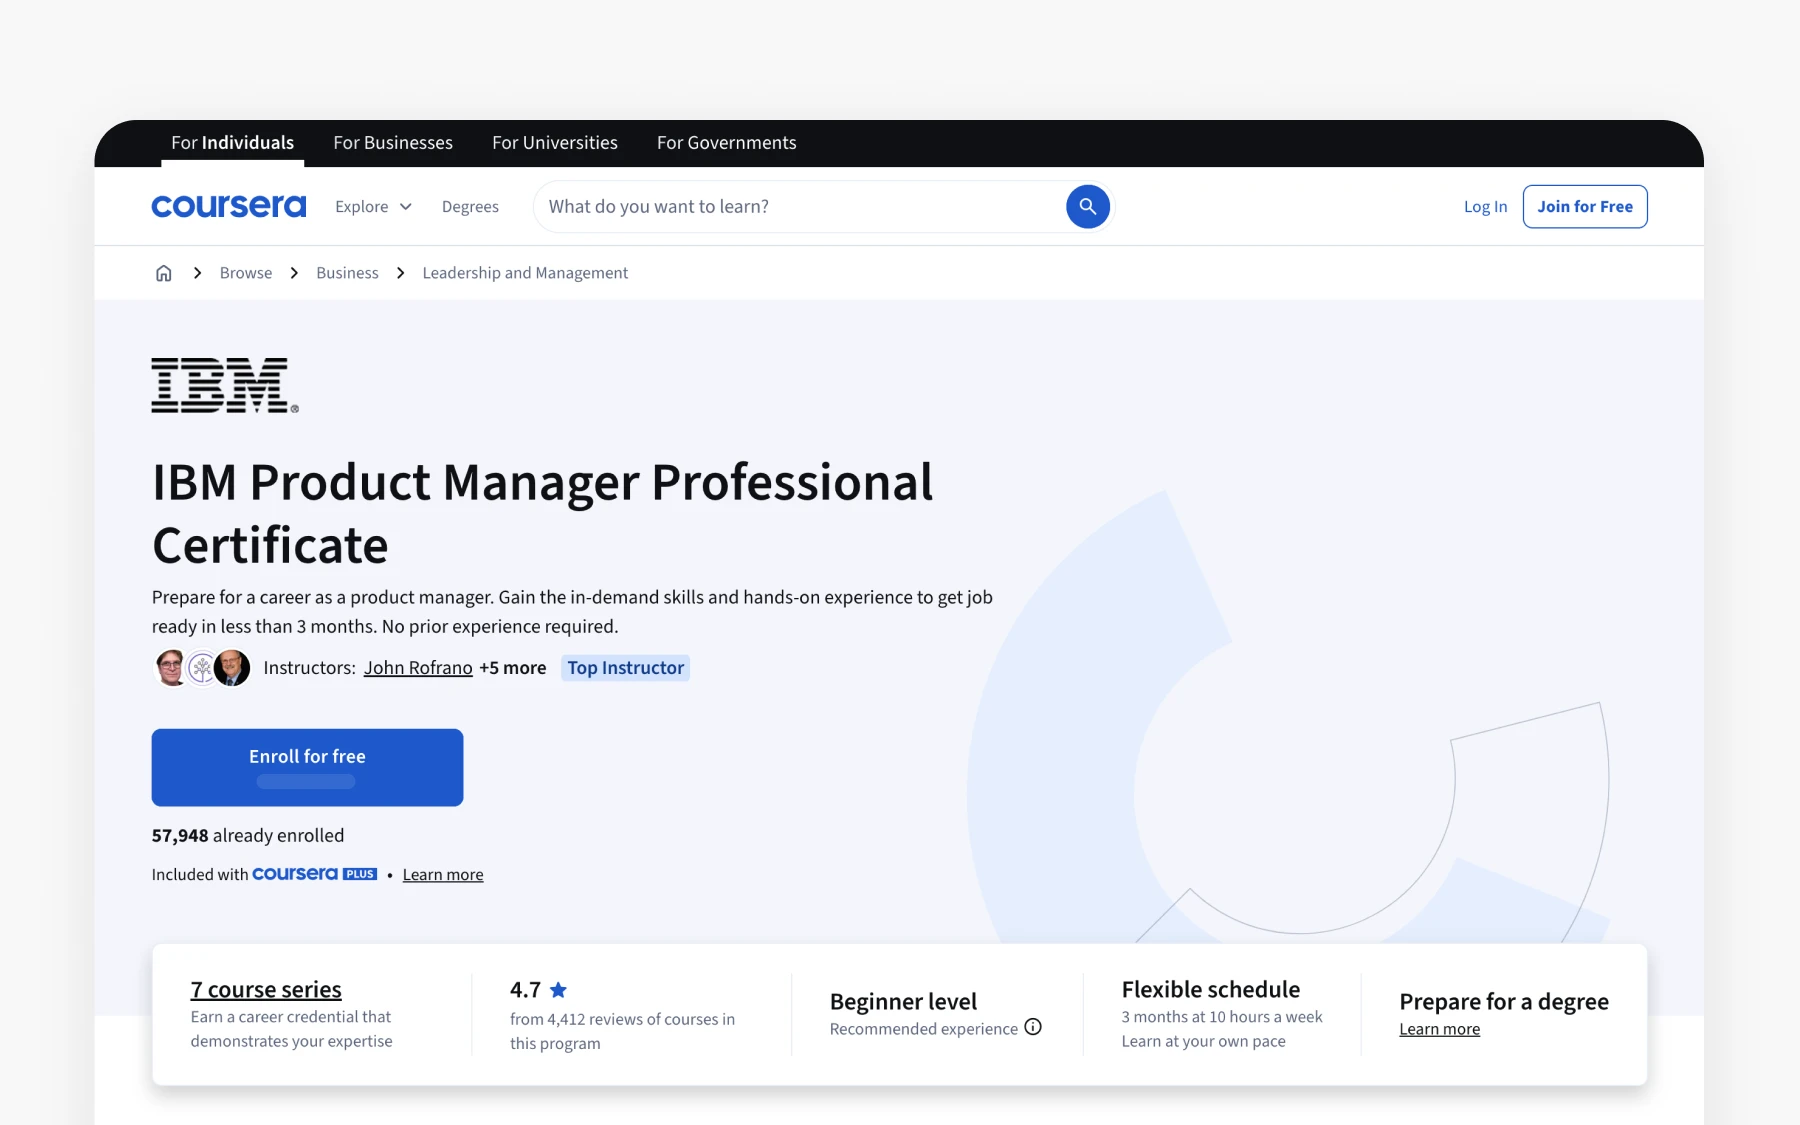The height and width of the screenshot is (1125, 1800).
Task: Open the 7 course series link
Action: (266, 989)
